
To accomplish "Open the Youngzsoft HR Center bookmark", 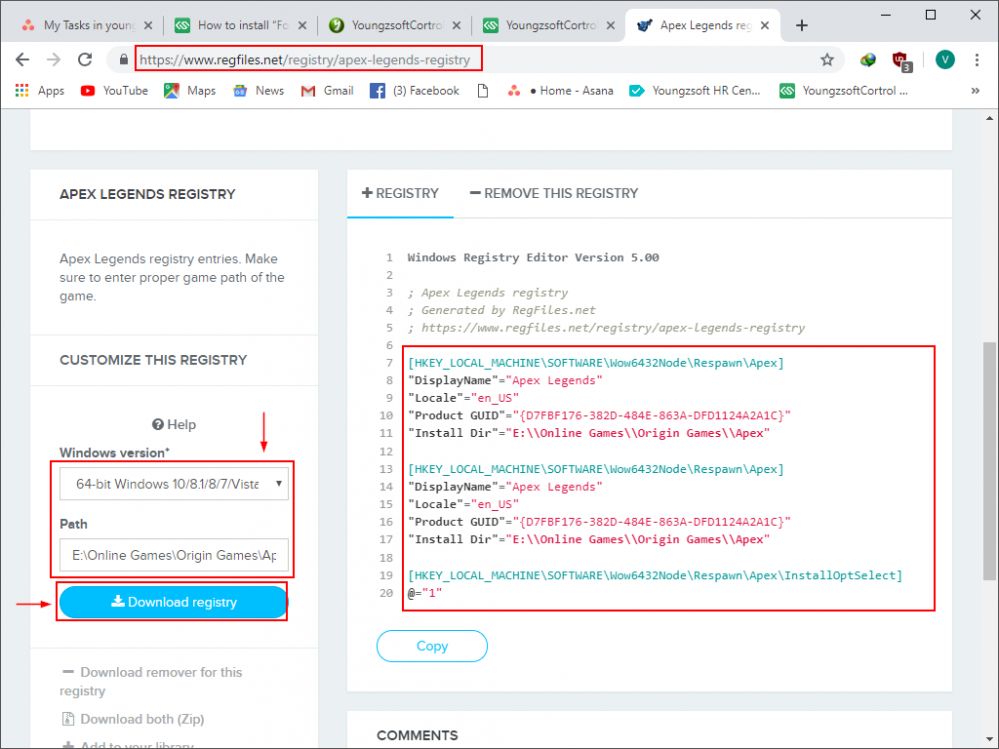I will [x=694, y=90].
